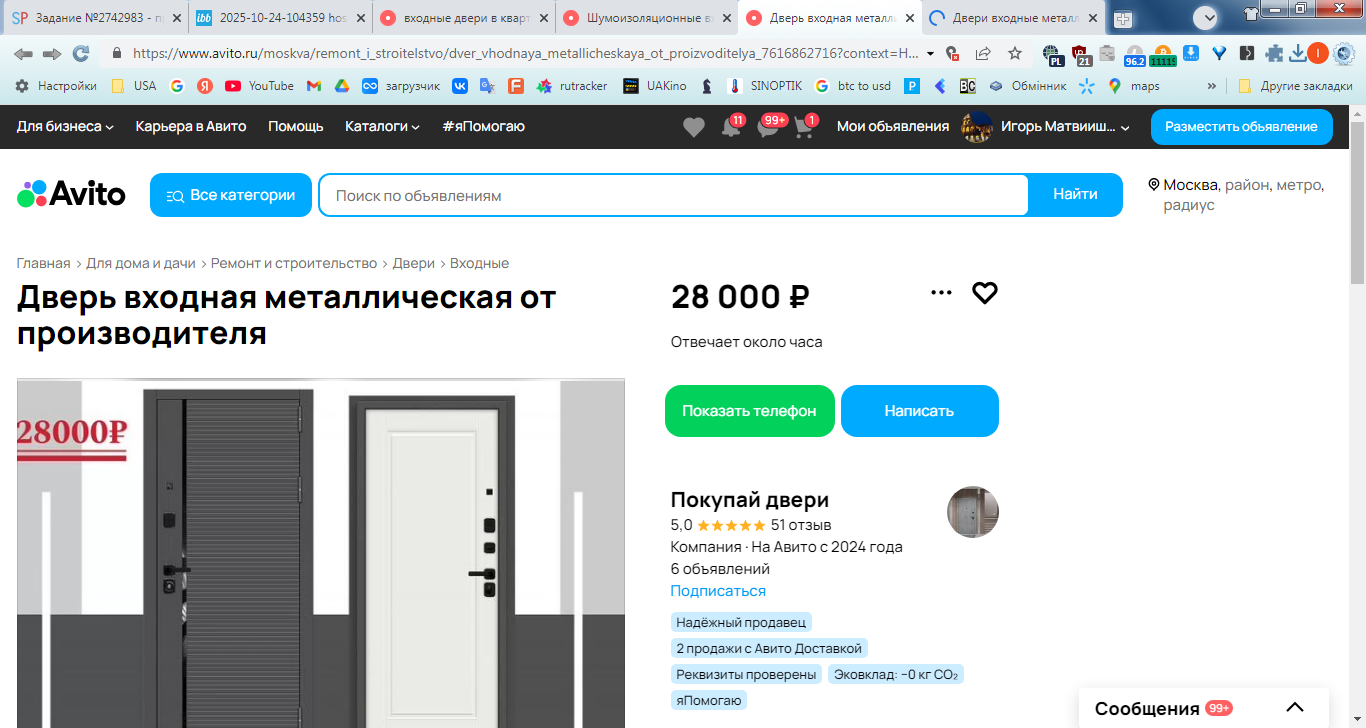Open the browser extensions puzzle icon
The height and width of the screenshot is (728, 1366).
[1272, 53]
